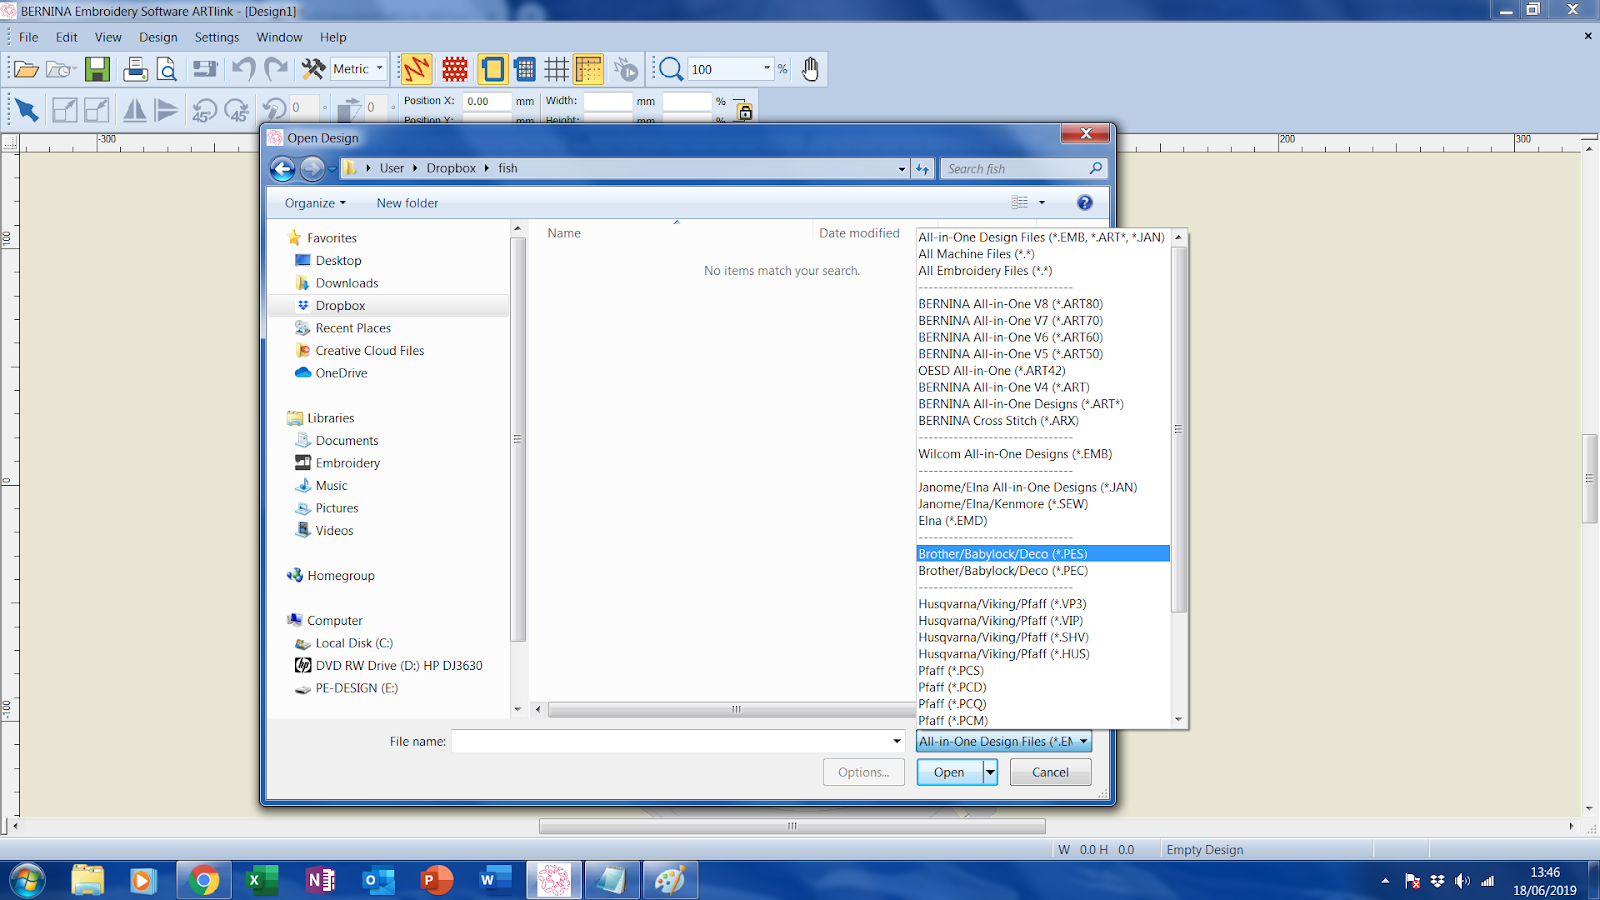Open the zoom percentage dropdown
Viewport: 1600px width, 900px height.
[767, 69]
